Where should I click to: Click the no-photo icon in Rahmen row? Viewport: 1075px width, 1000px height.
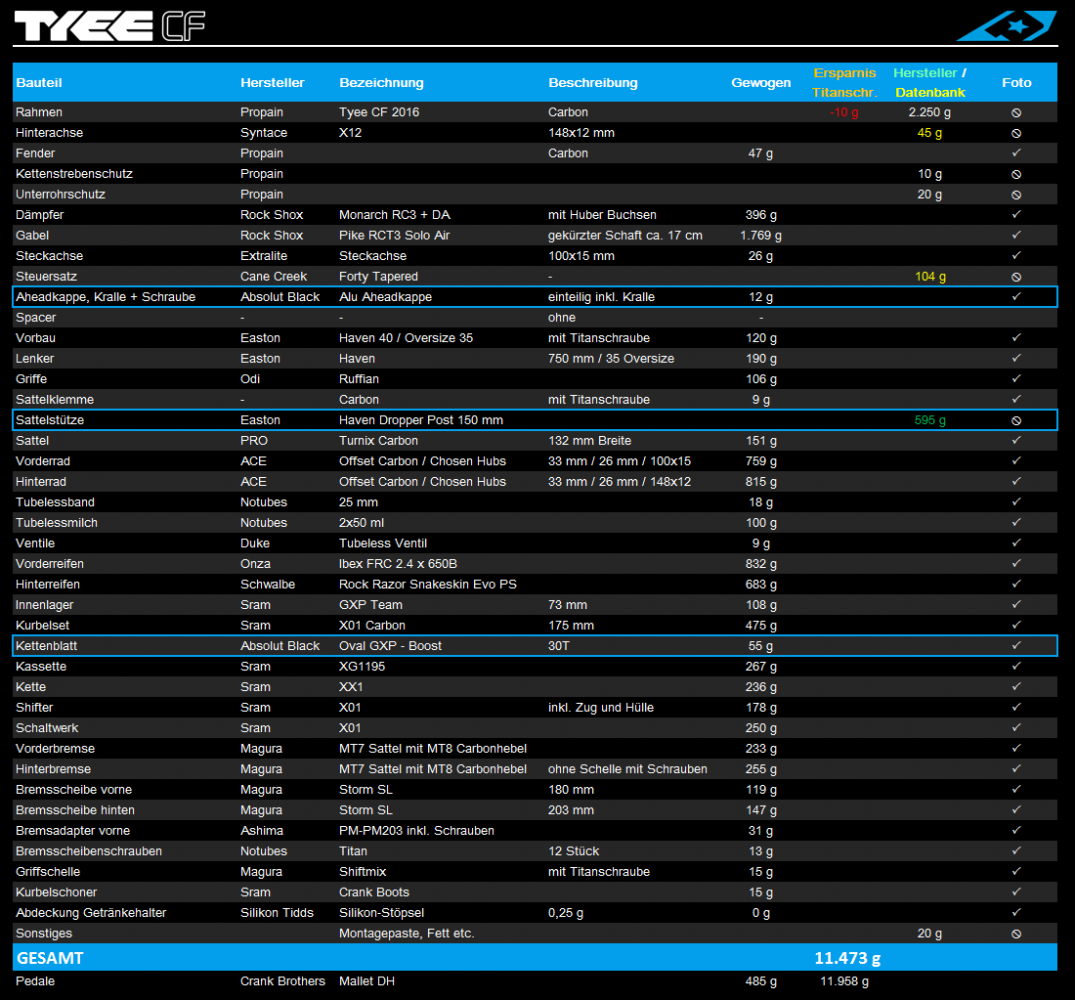point(1016,113)
